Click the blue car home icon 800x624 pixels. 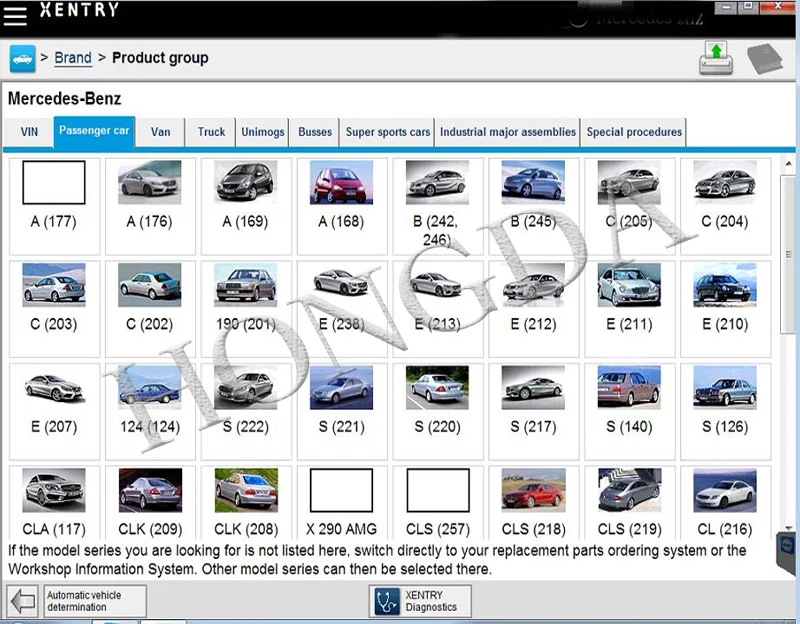pos(22,59)
